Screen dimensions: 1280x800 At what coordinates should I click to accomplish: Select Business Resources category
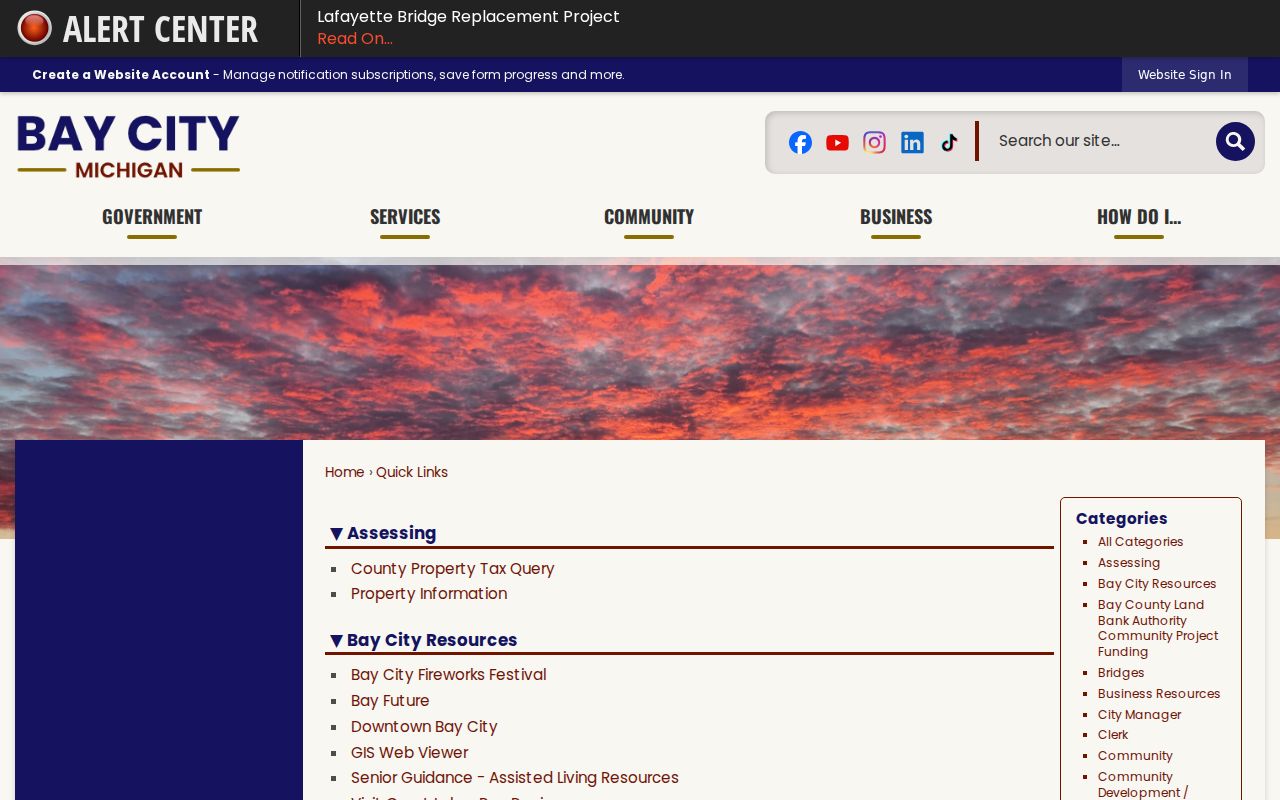(x=1159, y=694)
